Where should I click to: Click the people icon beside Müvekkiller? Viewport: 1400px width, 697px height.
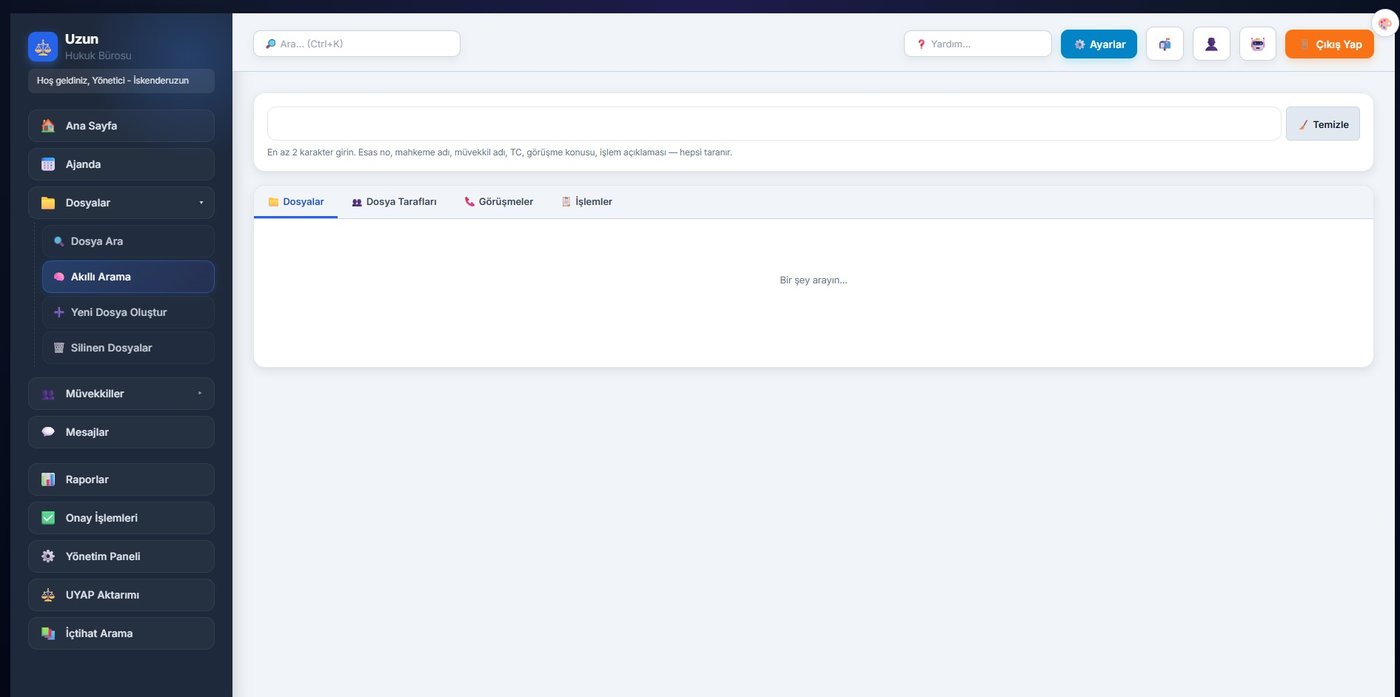[x=48, y=394]
